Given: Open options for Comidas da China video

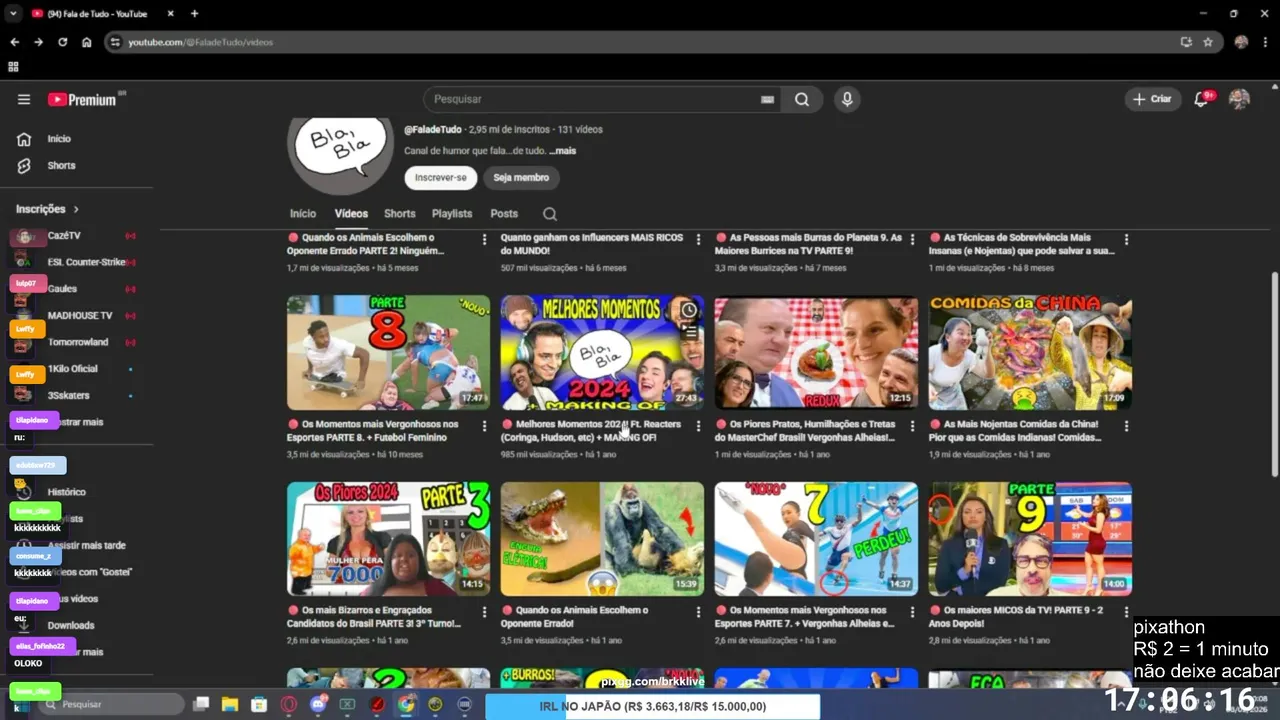Looking at the screenshot, I should coord(1126,426).
